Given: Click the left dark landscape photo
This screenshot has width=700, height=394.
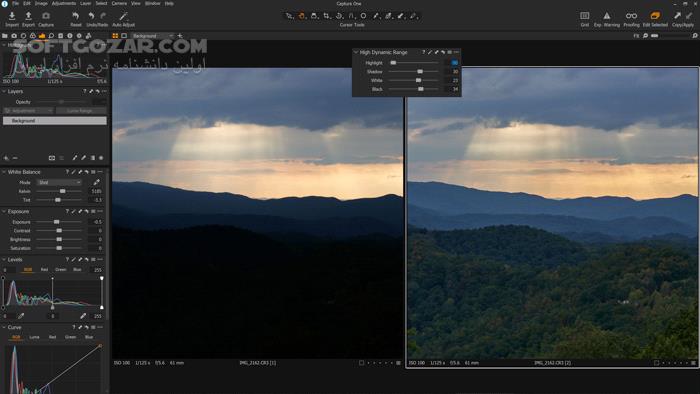Looking at the screenshot, I should [258, 213].
